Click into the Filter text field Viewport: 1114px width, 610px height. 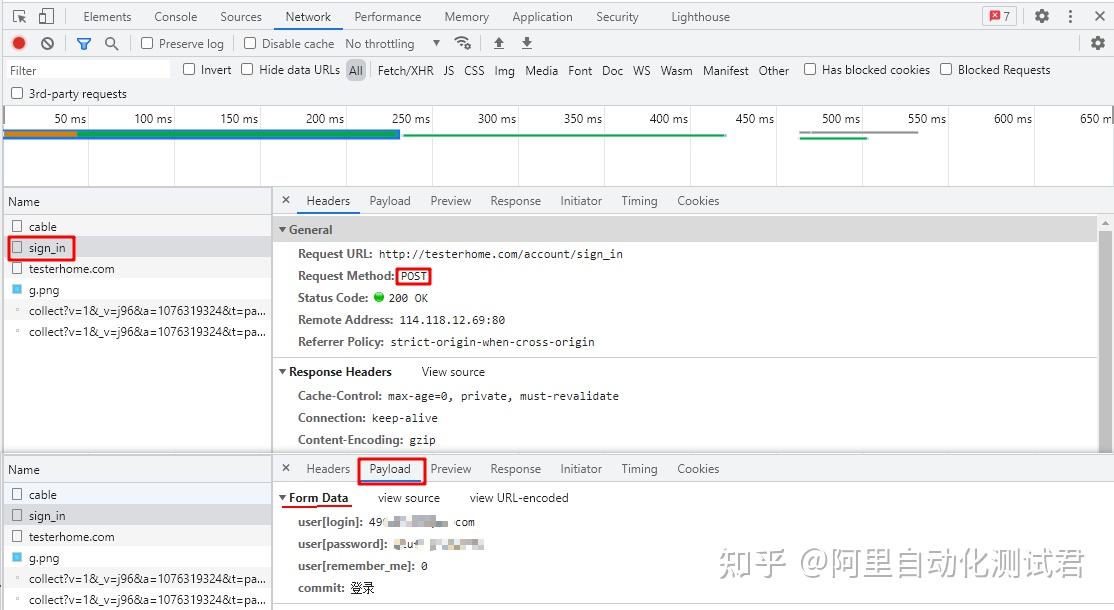click(88, 70)
